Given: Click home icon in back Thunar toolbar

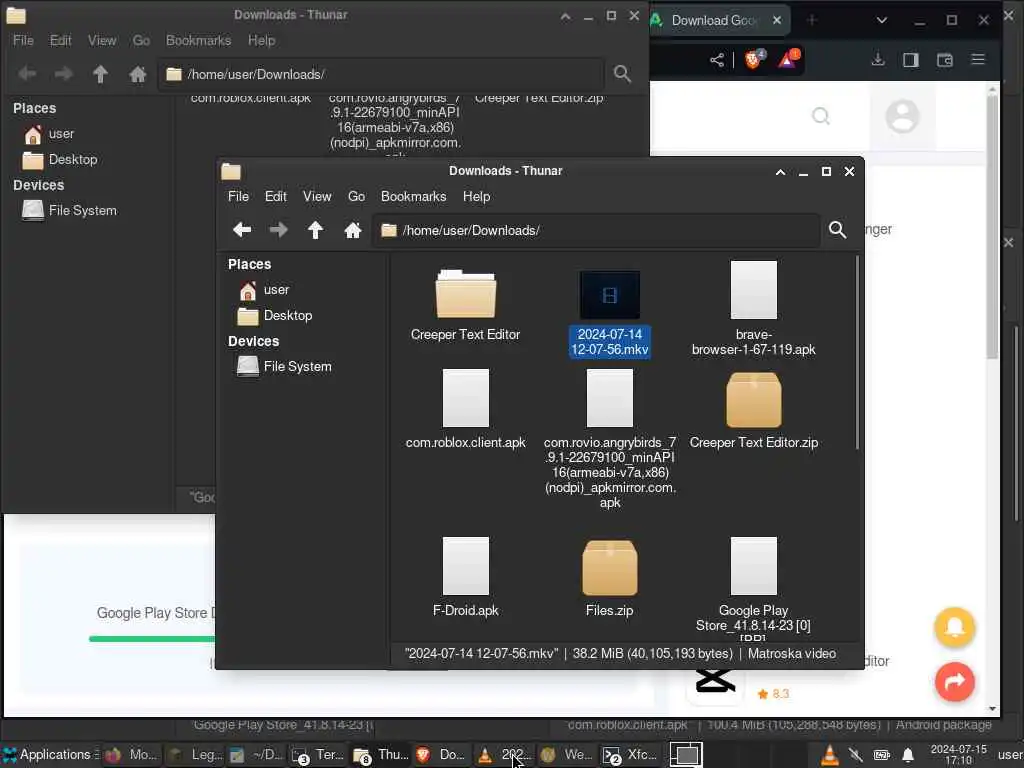Looking at the screenshot, I should click(x=137, y=74).
